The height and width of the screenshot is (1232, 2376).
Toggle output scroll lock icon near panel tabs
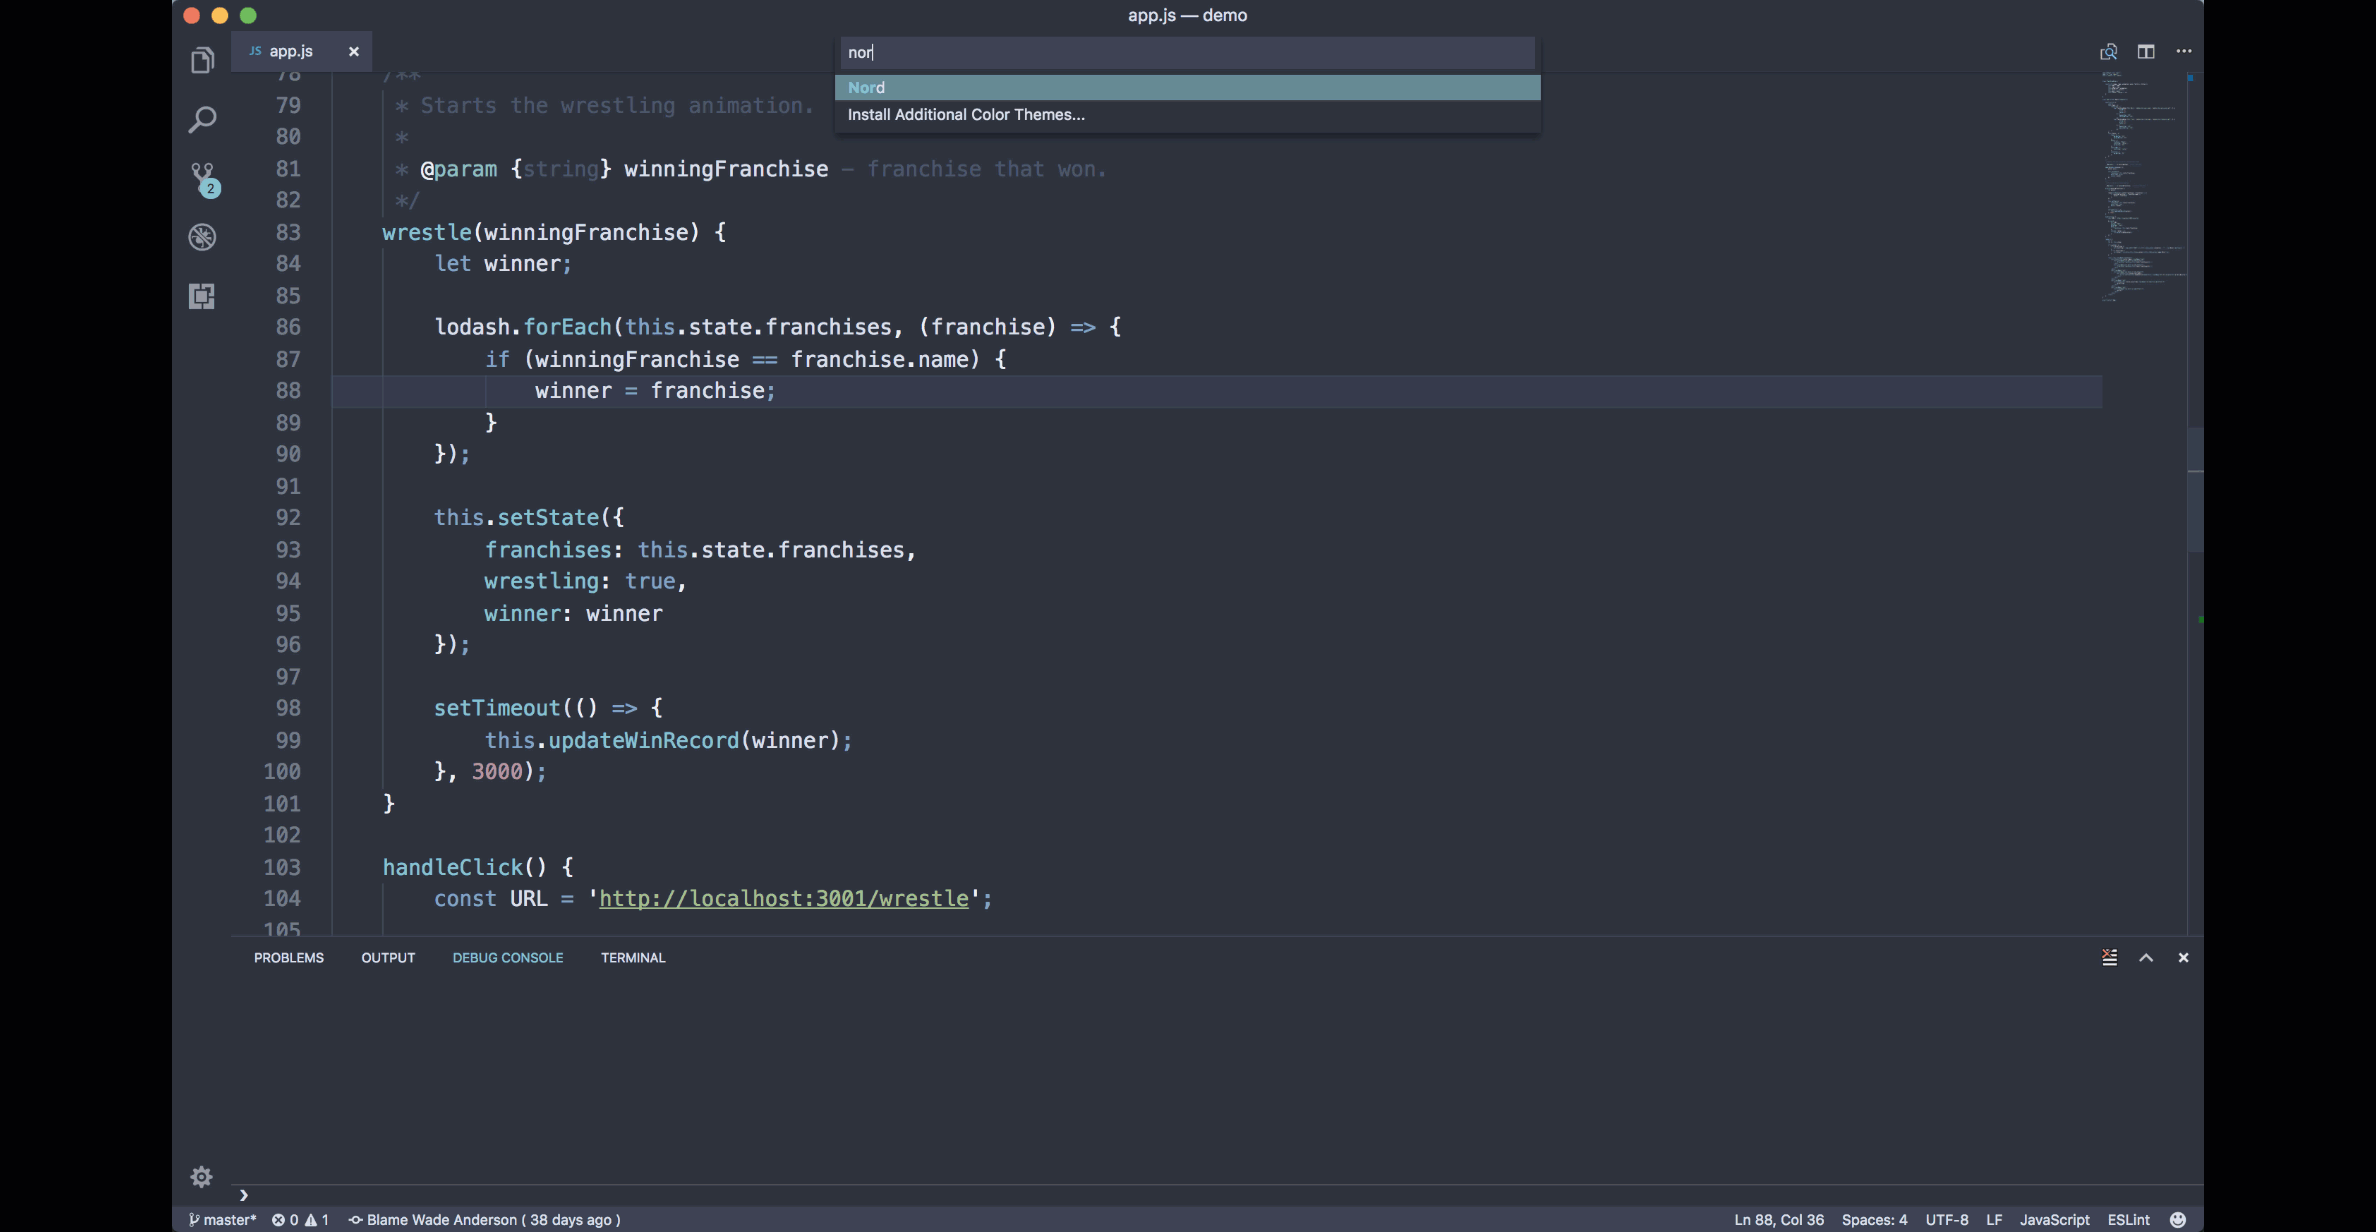pyautogui.click(x=2110, y=957)
